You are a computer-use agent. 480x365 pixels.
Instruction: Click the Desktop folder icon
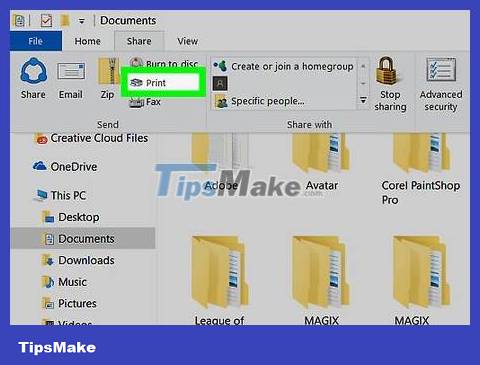click(48, 217)
